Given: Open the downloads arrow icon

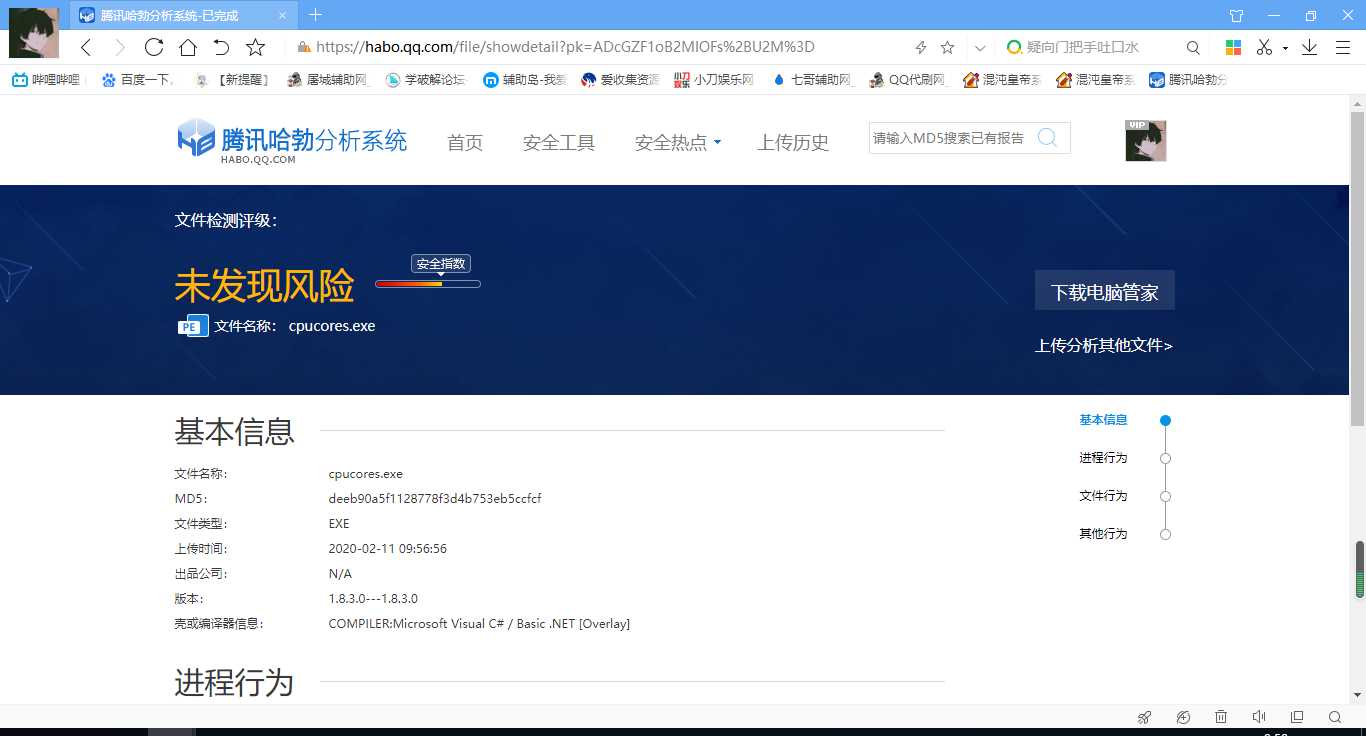Looking at the screenshot, I should click(x=1309, y=47).
